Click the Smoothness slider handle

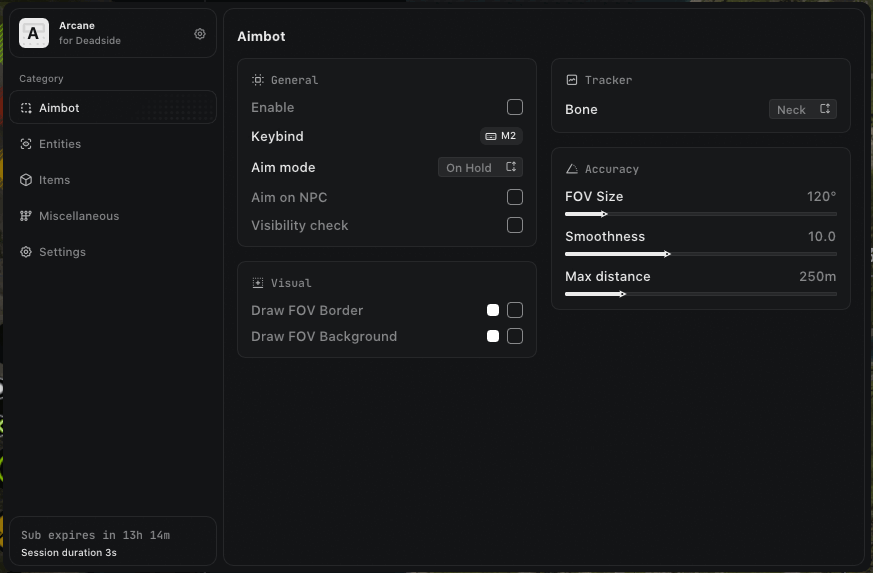click(668, 254)
